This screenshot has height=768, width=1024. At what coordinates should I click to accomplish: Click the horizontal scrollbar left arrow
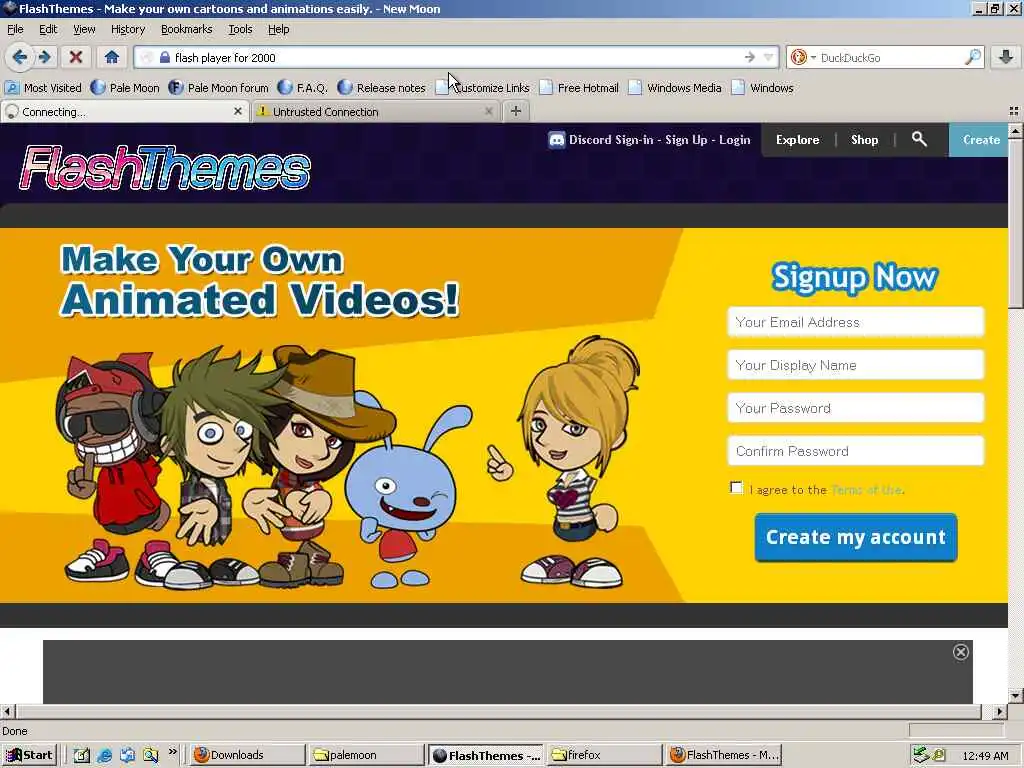click(x=7, y=711)
